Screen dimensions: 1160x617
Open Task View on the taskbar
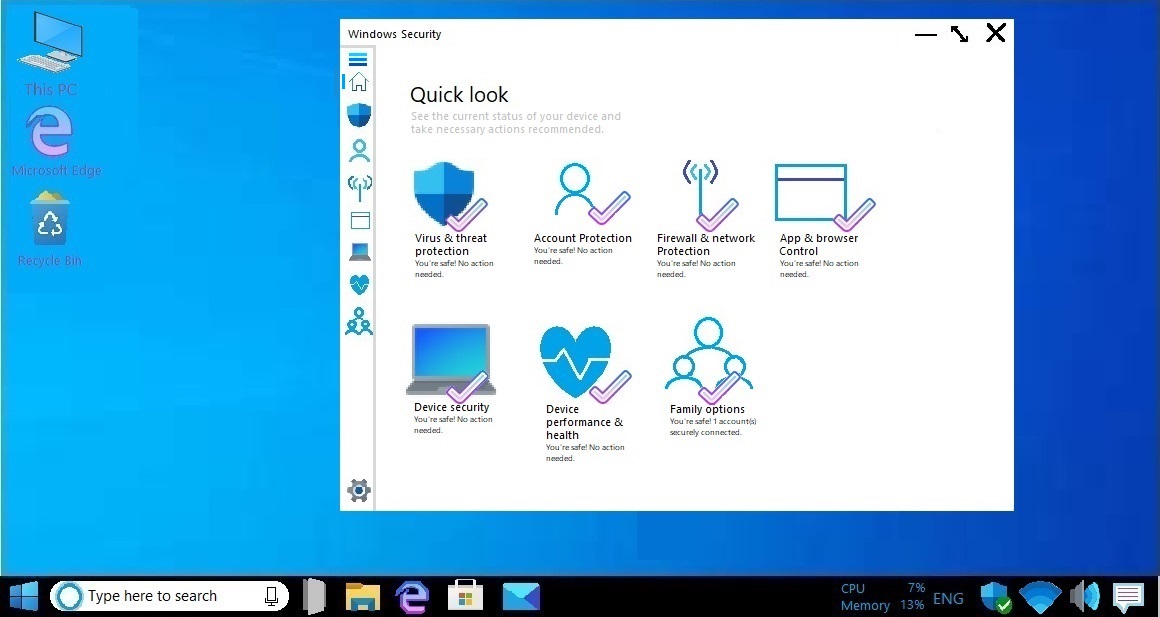[314, 596]
